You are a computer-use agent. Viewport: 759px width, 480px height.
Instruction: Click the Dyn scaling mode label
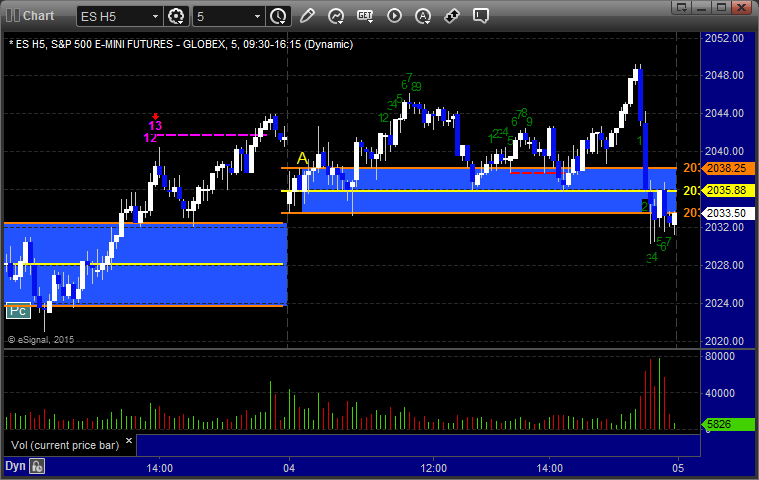click(x=15, y=466)
